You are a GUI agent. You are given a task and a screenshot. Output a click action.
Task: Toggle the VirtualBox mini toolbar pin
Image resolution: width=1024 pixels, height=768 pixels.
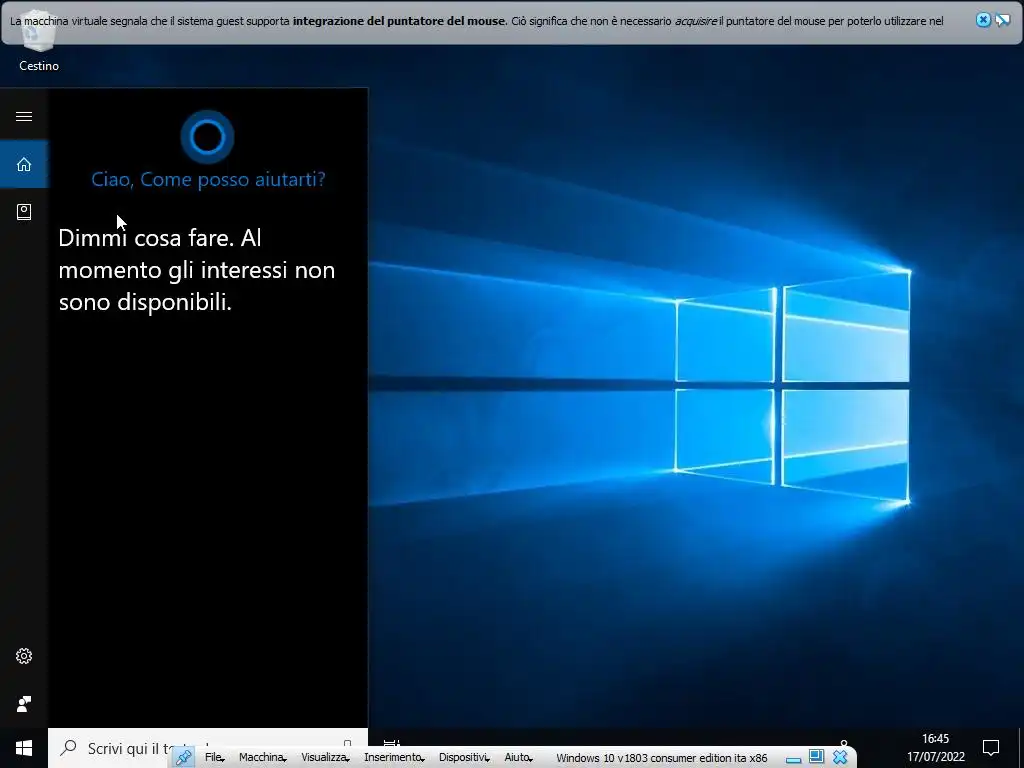[x=184, y=758]
